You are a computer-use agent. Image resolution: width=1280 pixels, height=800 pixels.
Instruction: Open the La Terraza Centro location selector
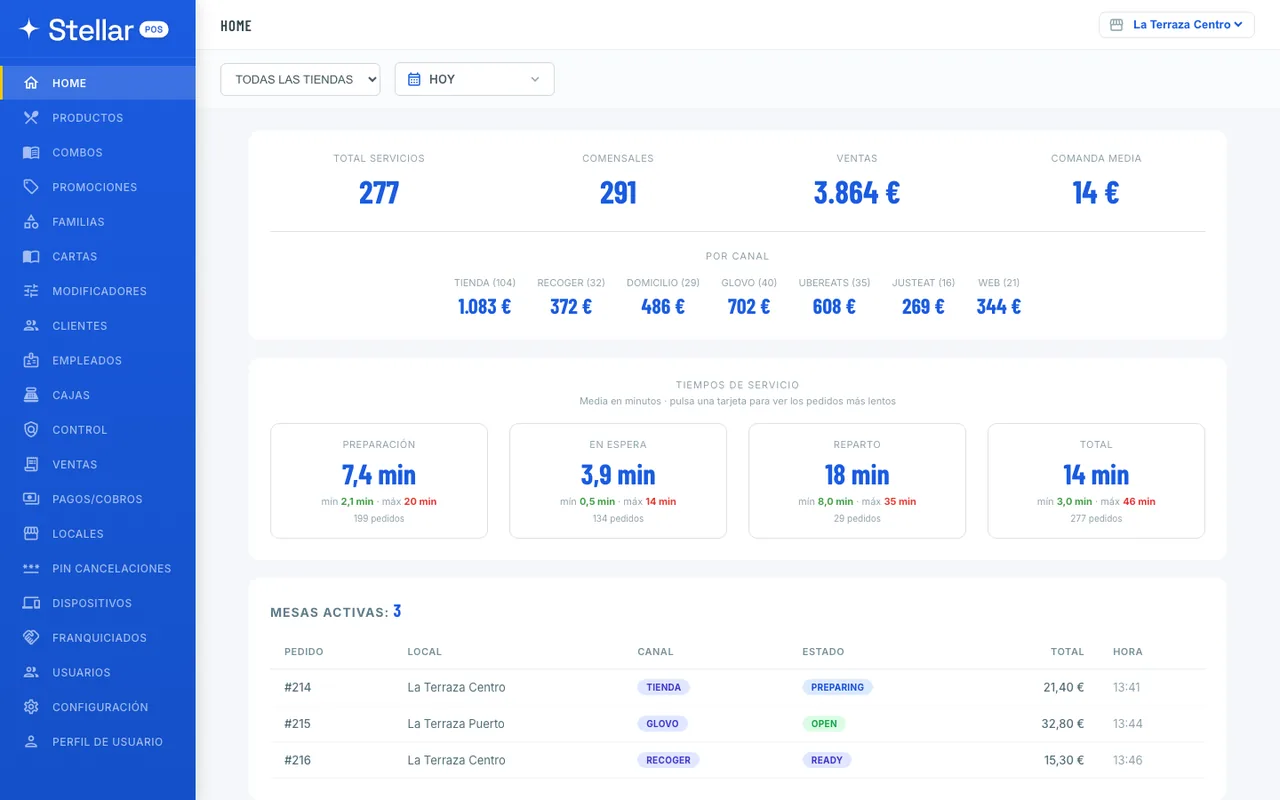coord(1176,25)
